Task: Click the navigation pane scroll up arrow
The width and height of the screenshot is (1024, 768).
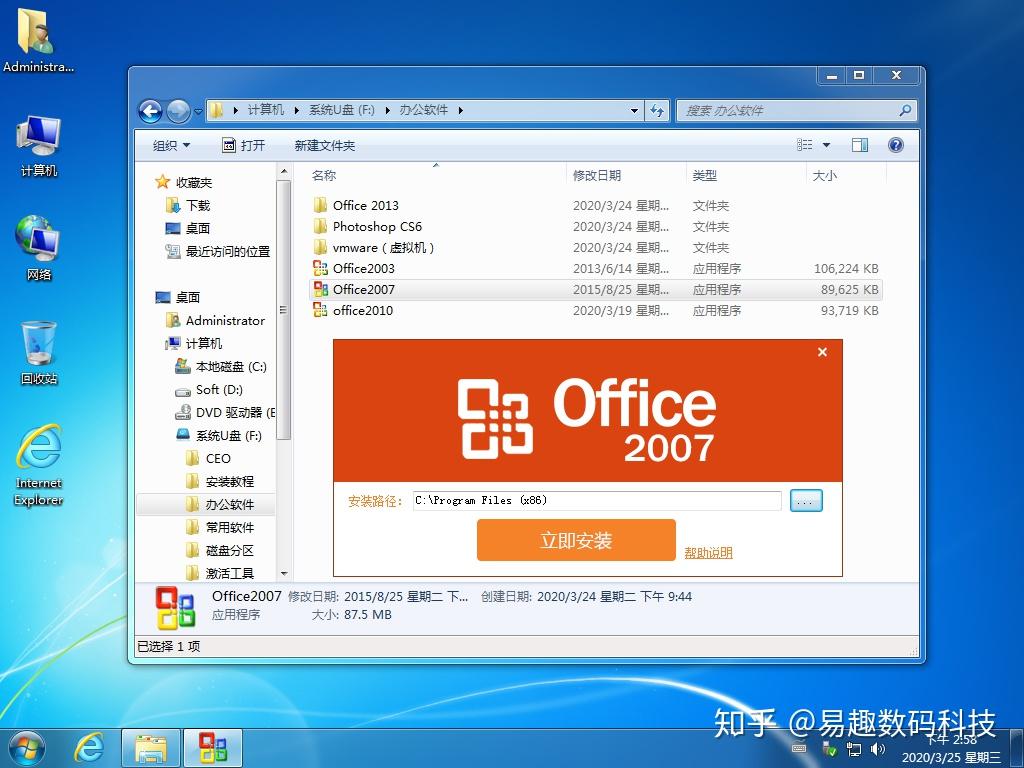Action: [x=283, y=172]
